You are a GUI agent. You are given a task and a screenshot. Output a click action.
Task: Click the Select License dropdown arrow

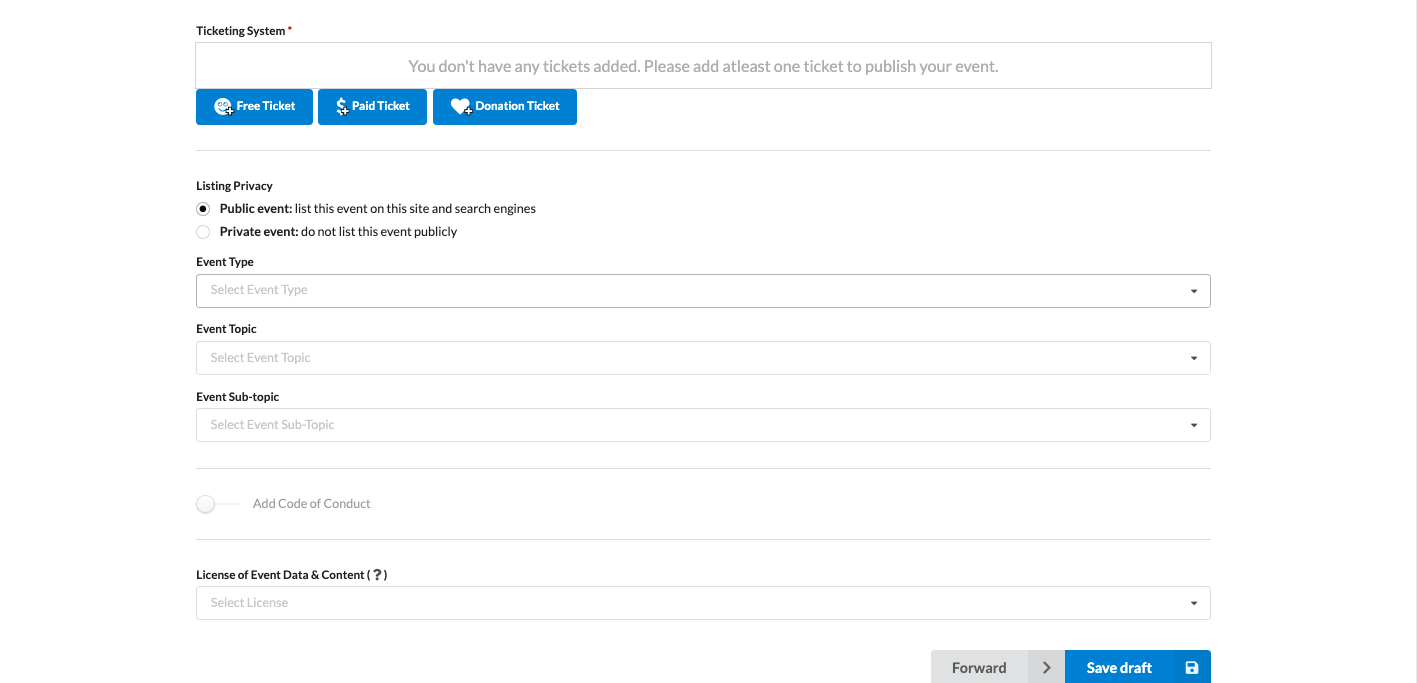point(1194,603)
